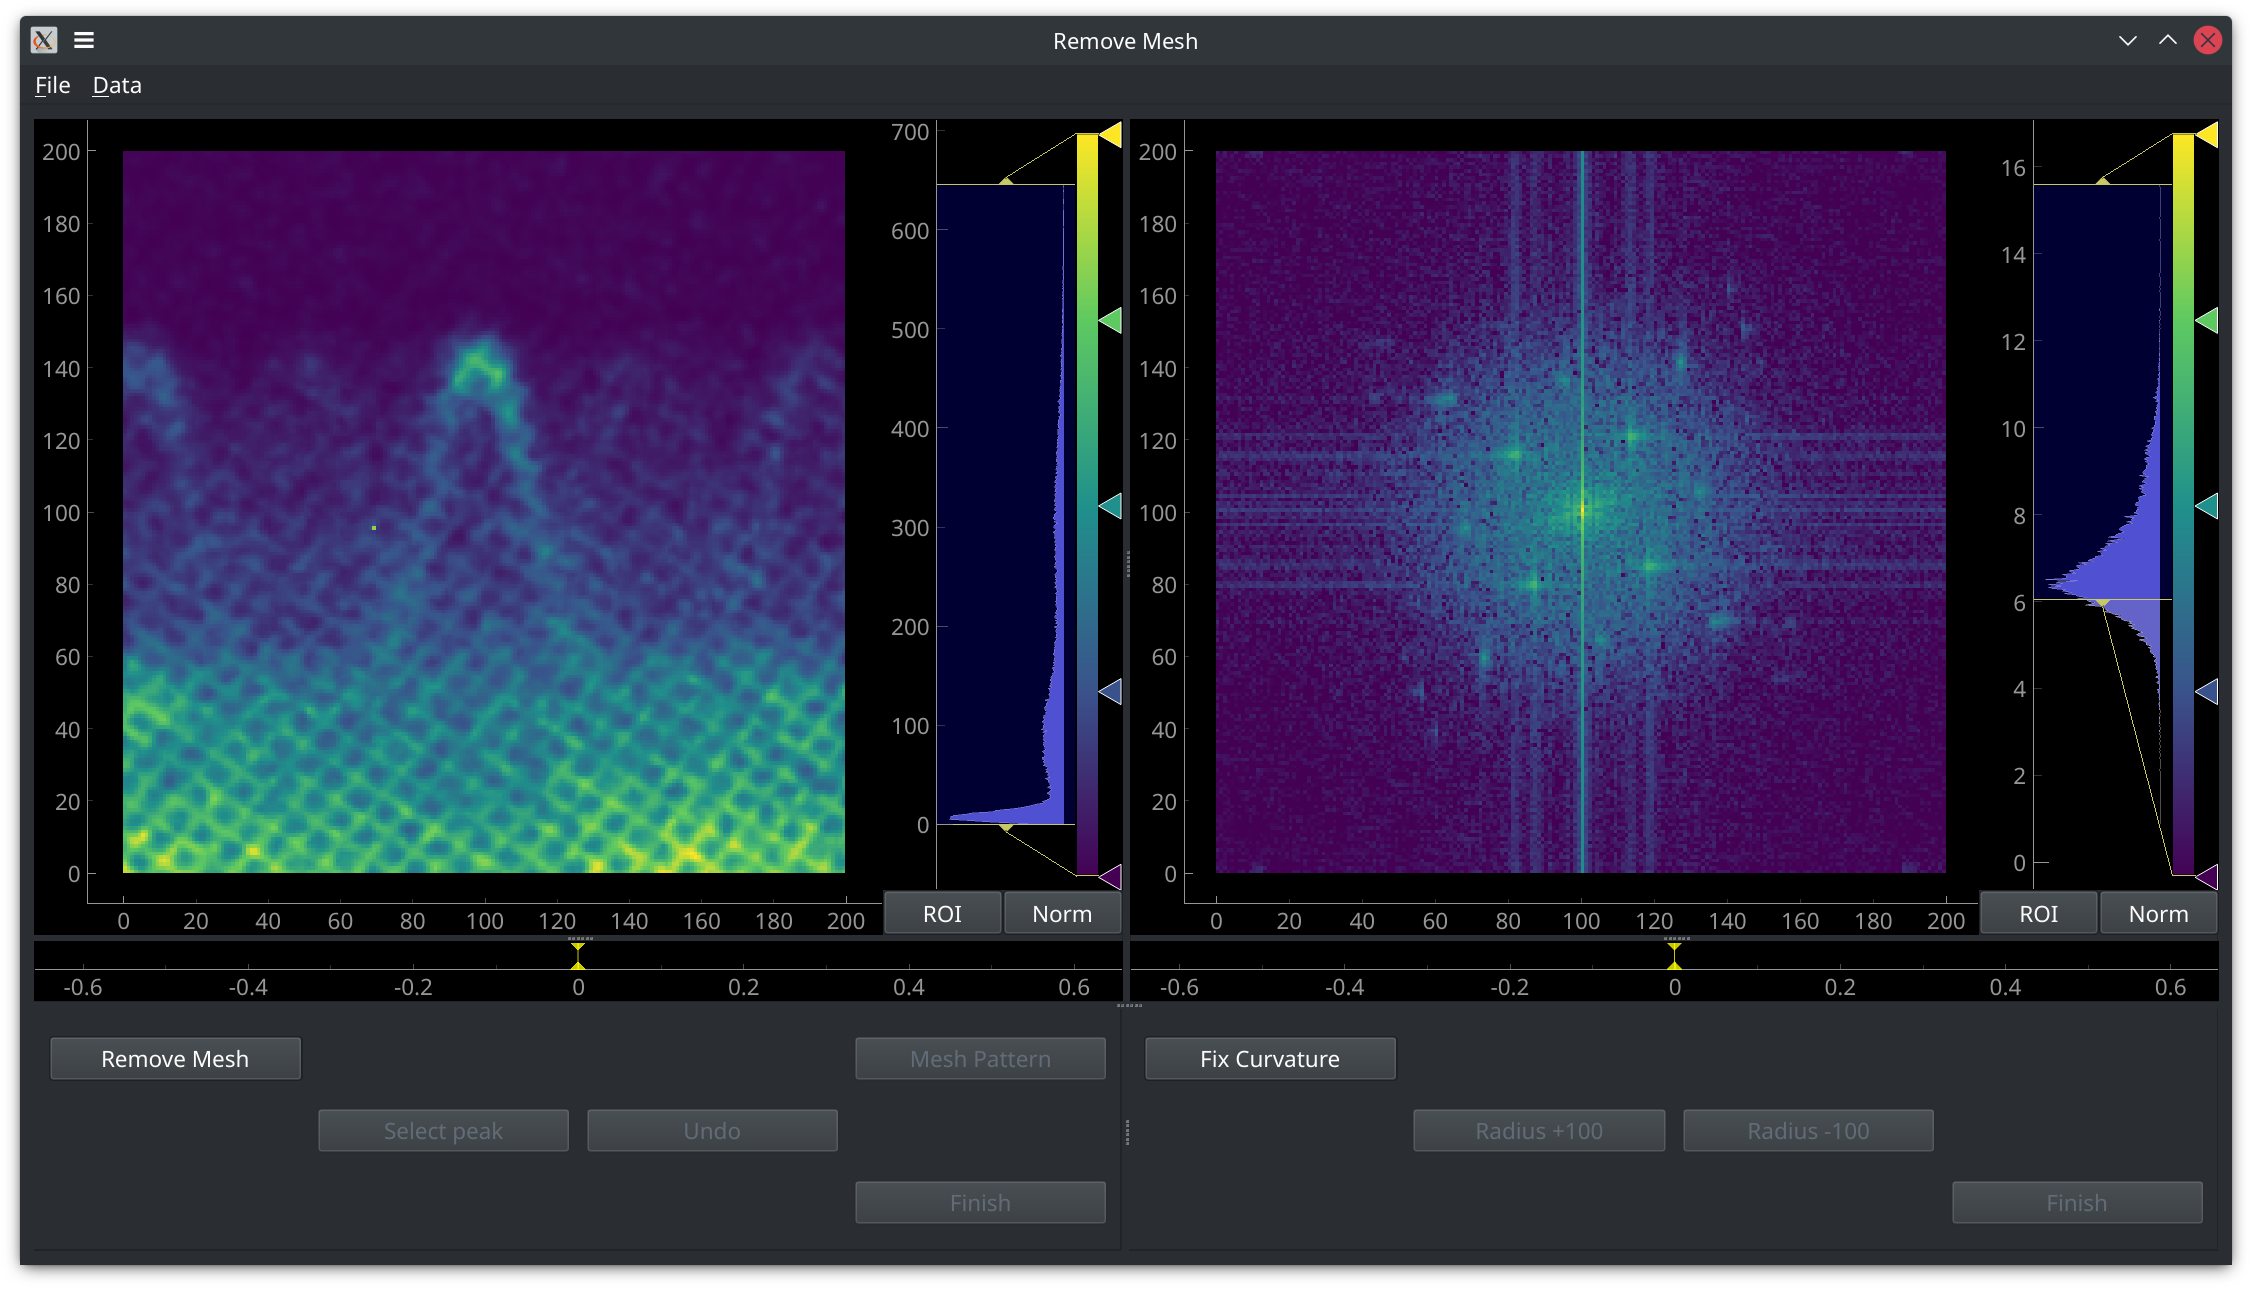Click the titlebar up-chevron button

(x=2168, y=40)
